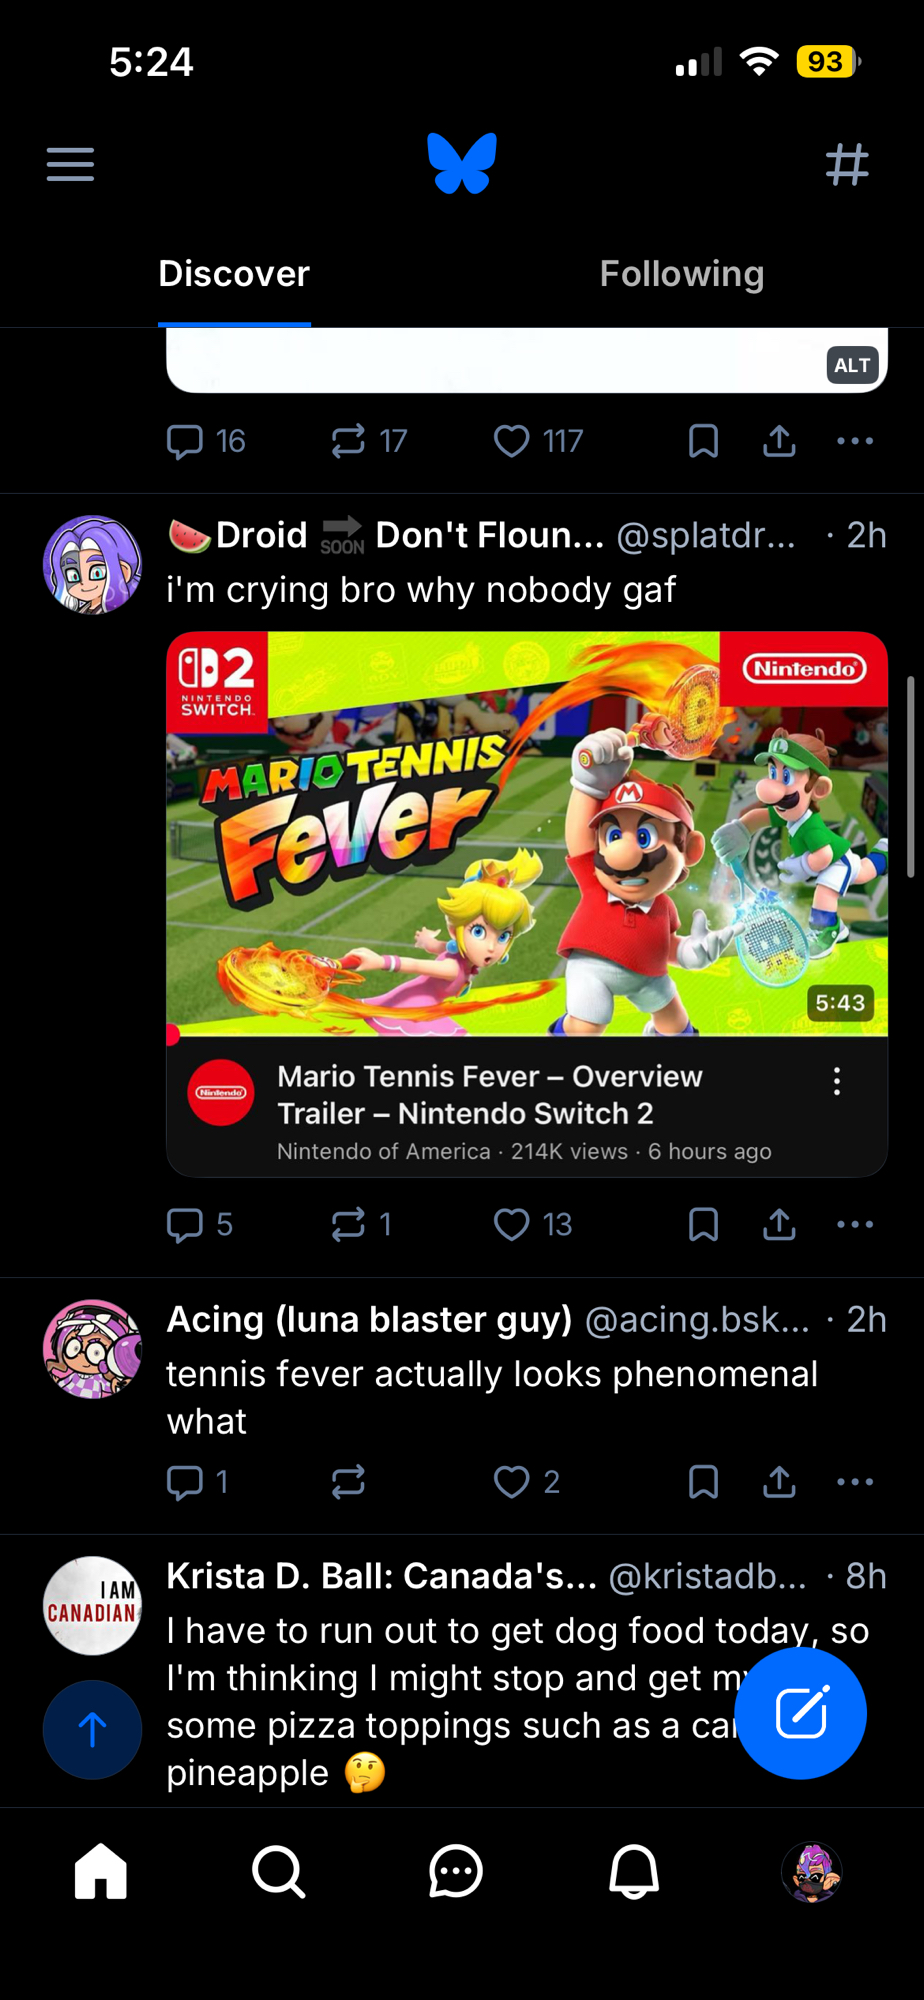This screenshot has height=2000, width=924.
Task: Open the video card's three-dot menu
Action: pyautogui.click(x=837, y=1081)
